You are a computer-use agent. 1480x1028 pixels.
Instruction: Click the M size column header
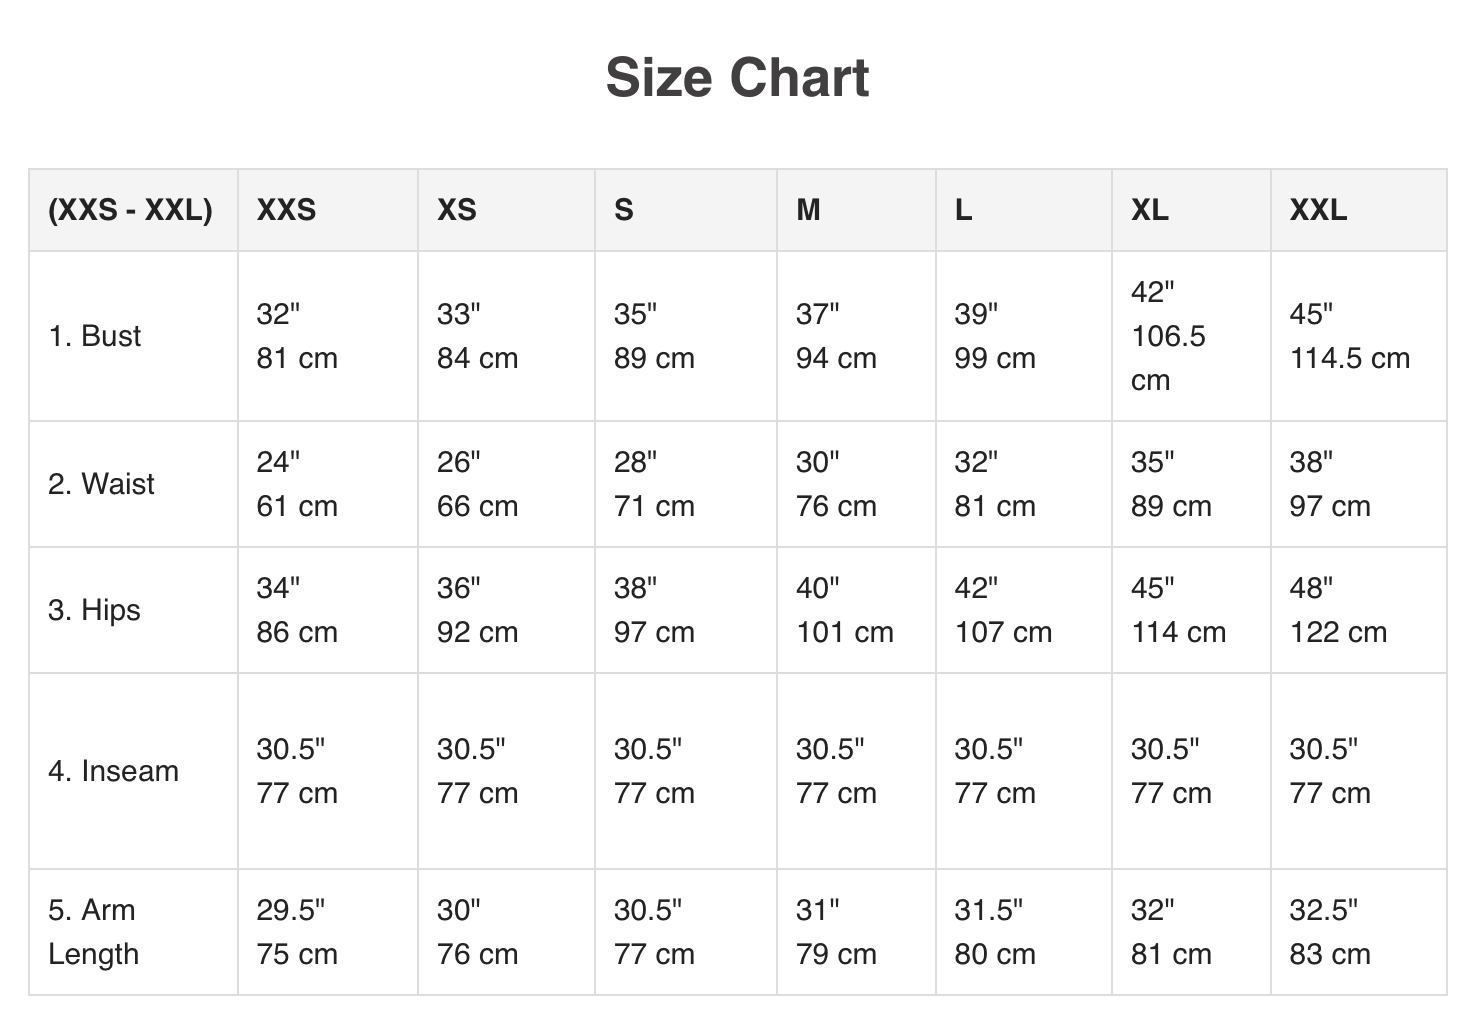[808, 210]
